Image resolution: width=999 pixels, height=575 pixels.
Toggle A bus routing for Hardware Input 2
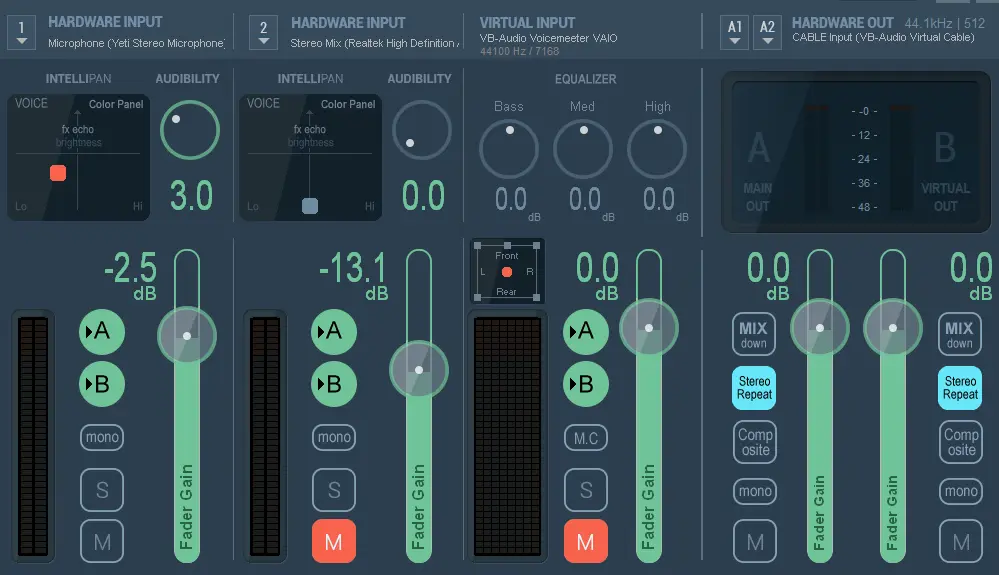(x=334, y=331)
